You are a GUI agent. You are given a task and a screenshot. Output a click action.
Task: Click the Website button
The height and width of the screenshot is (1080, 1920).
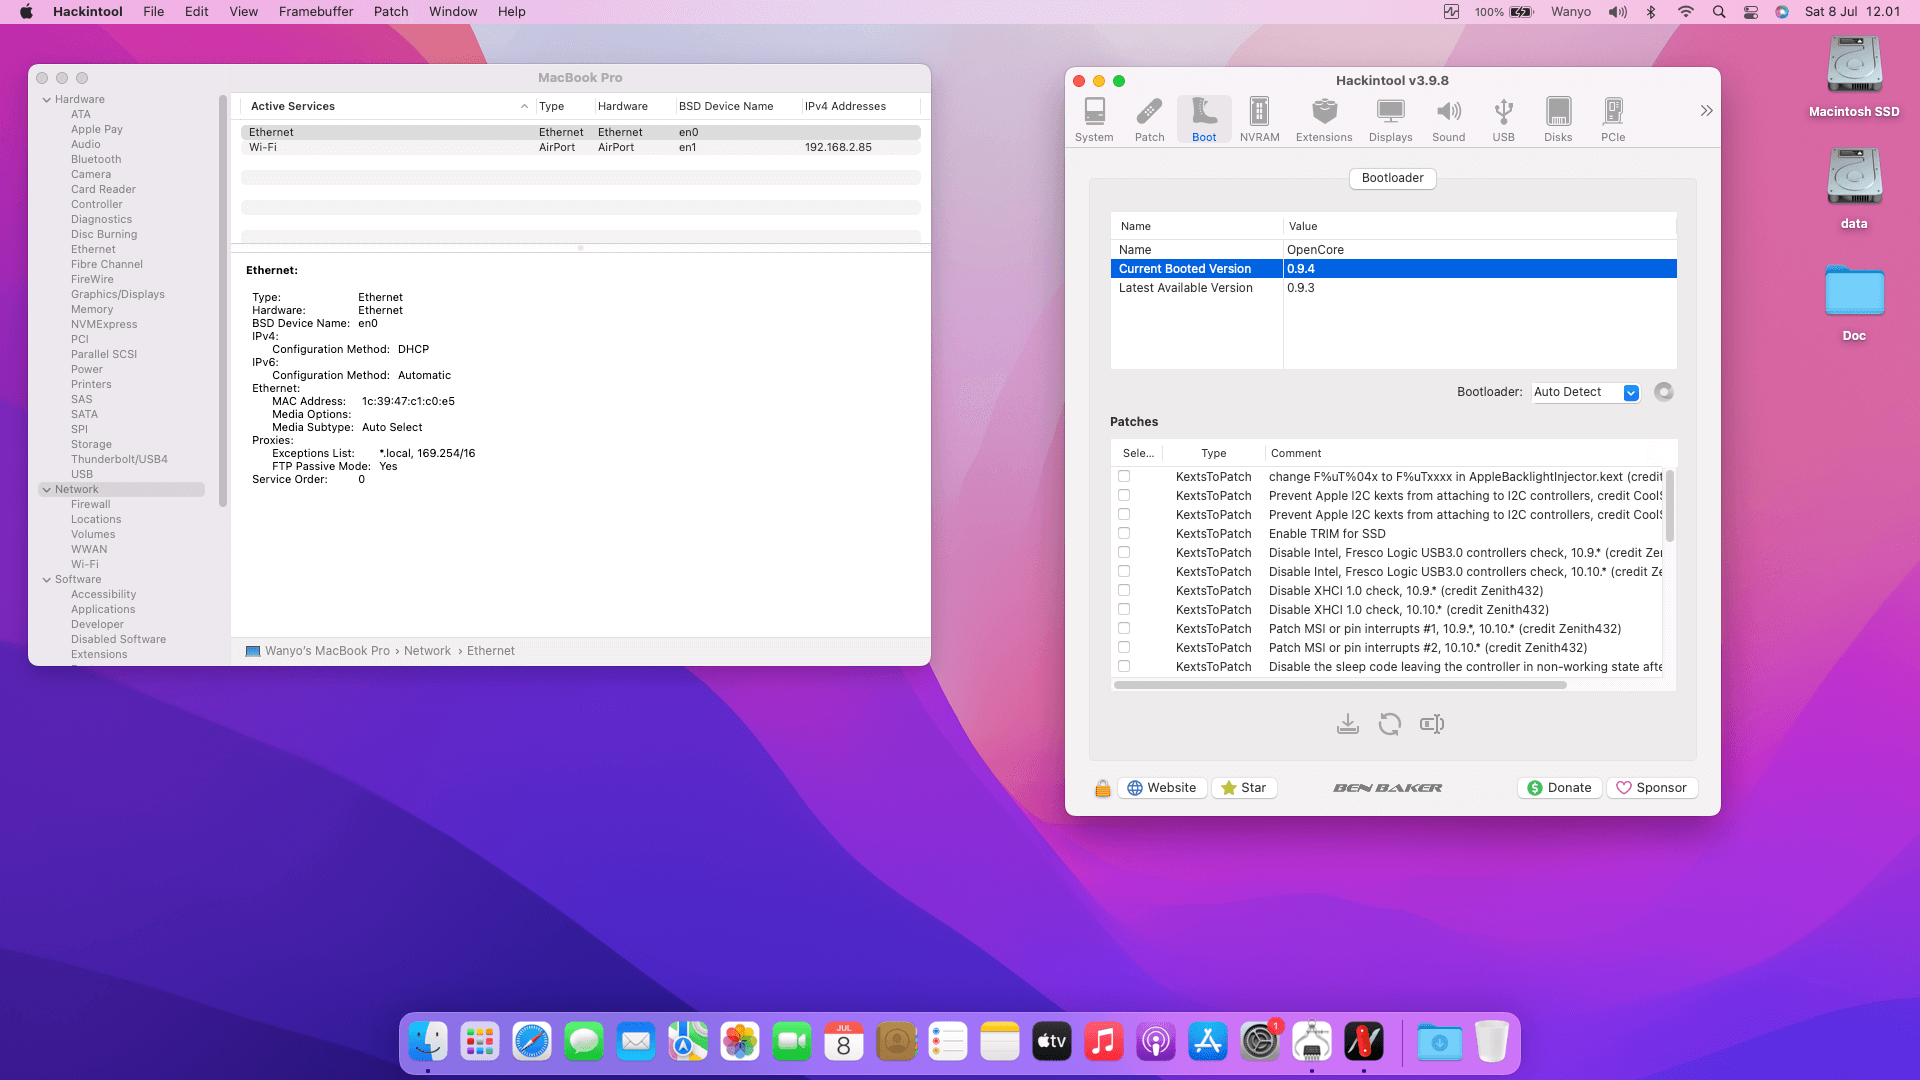(x=1161, y=788)
